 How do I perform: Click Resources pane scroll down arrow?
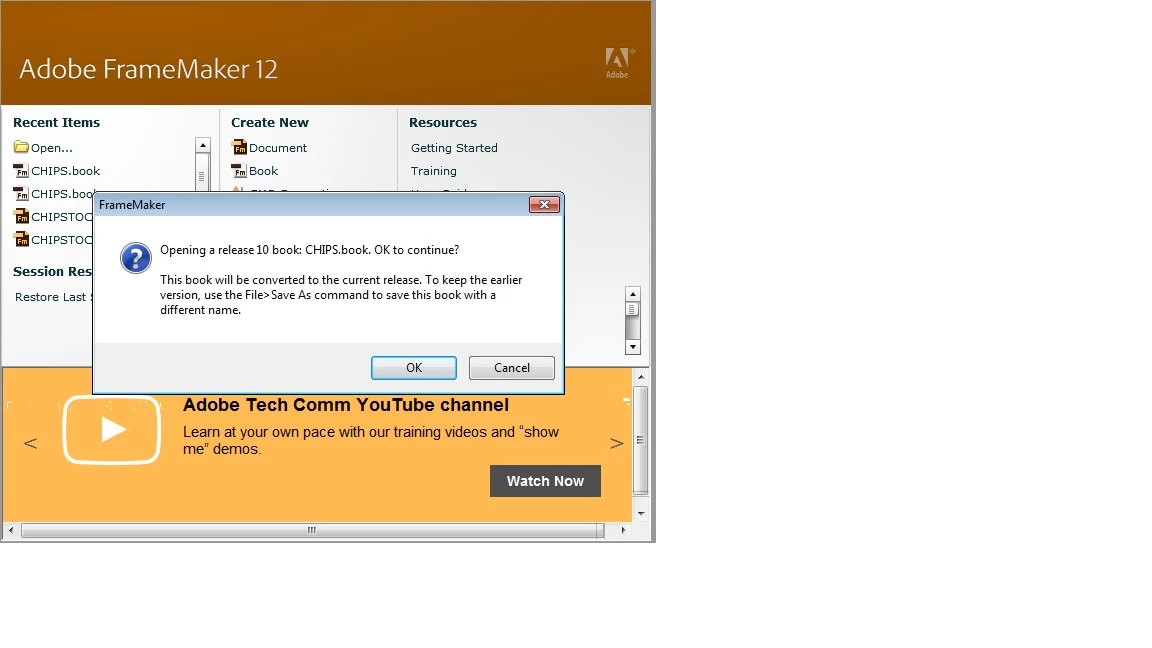pos(633,347)
